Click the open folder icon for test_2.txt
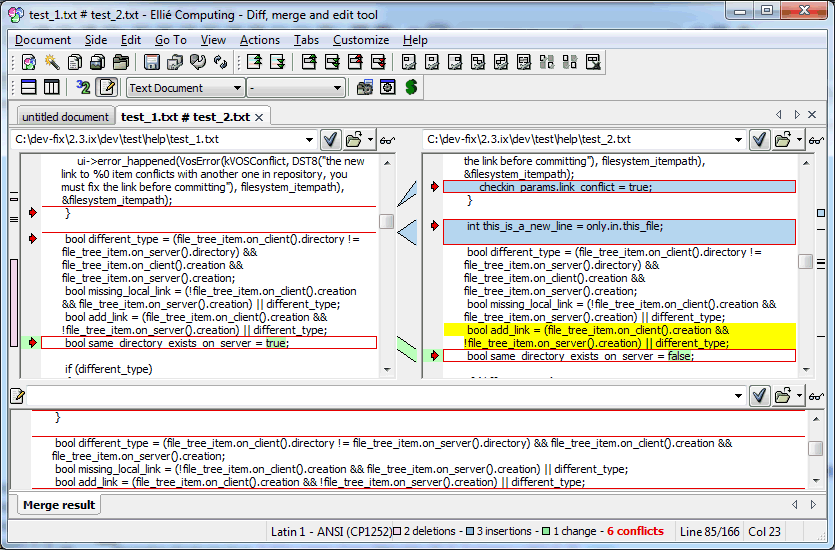Screen dimensions: 835x550 pyautogui.click(x=782, y=140)
